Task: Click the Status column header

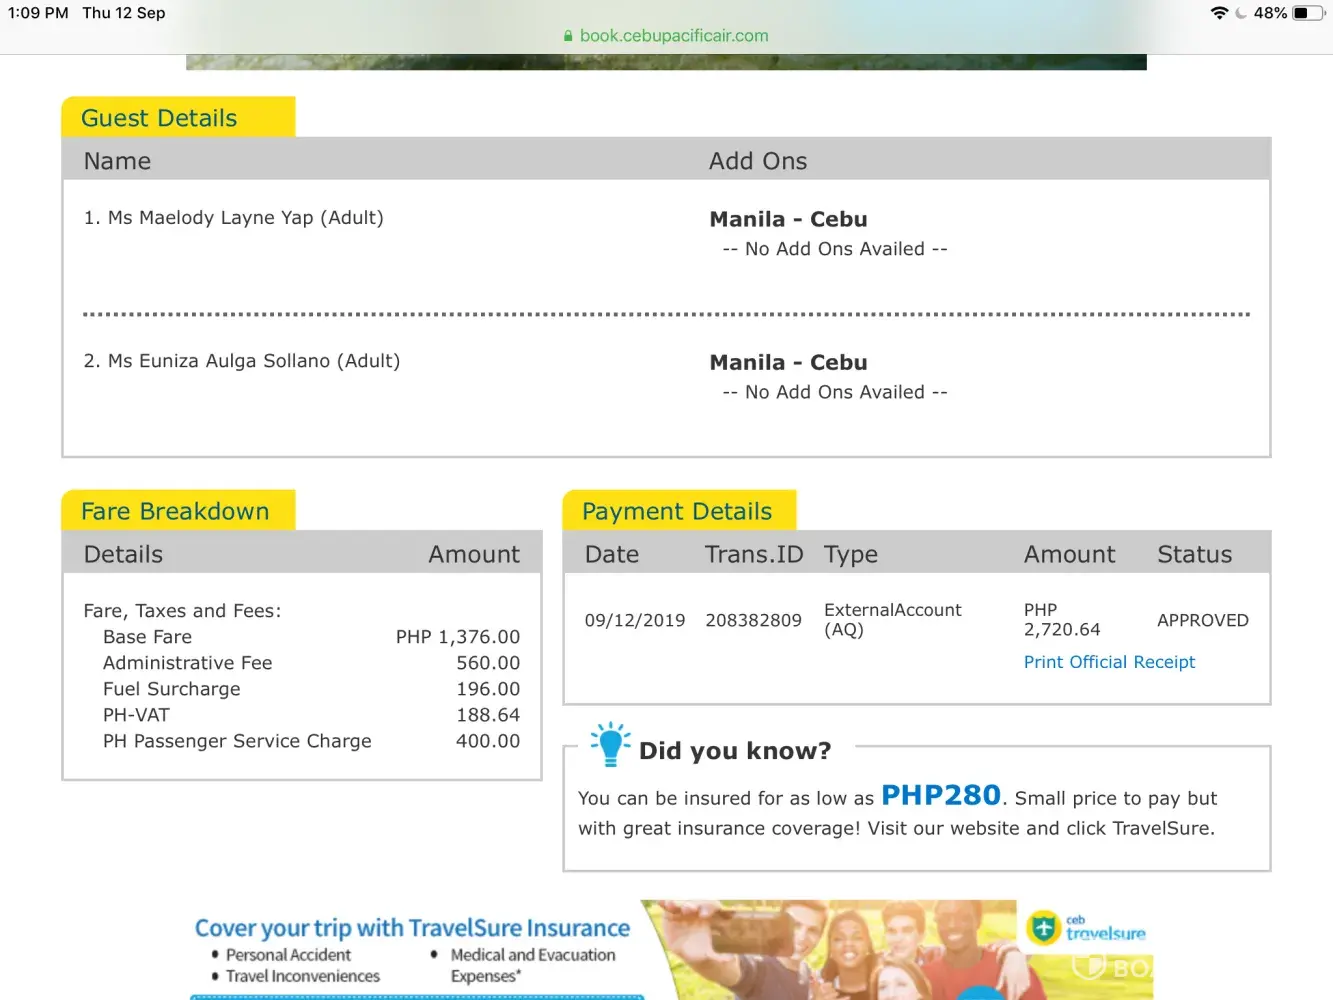Action: (x=1195, y=554)
